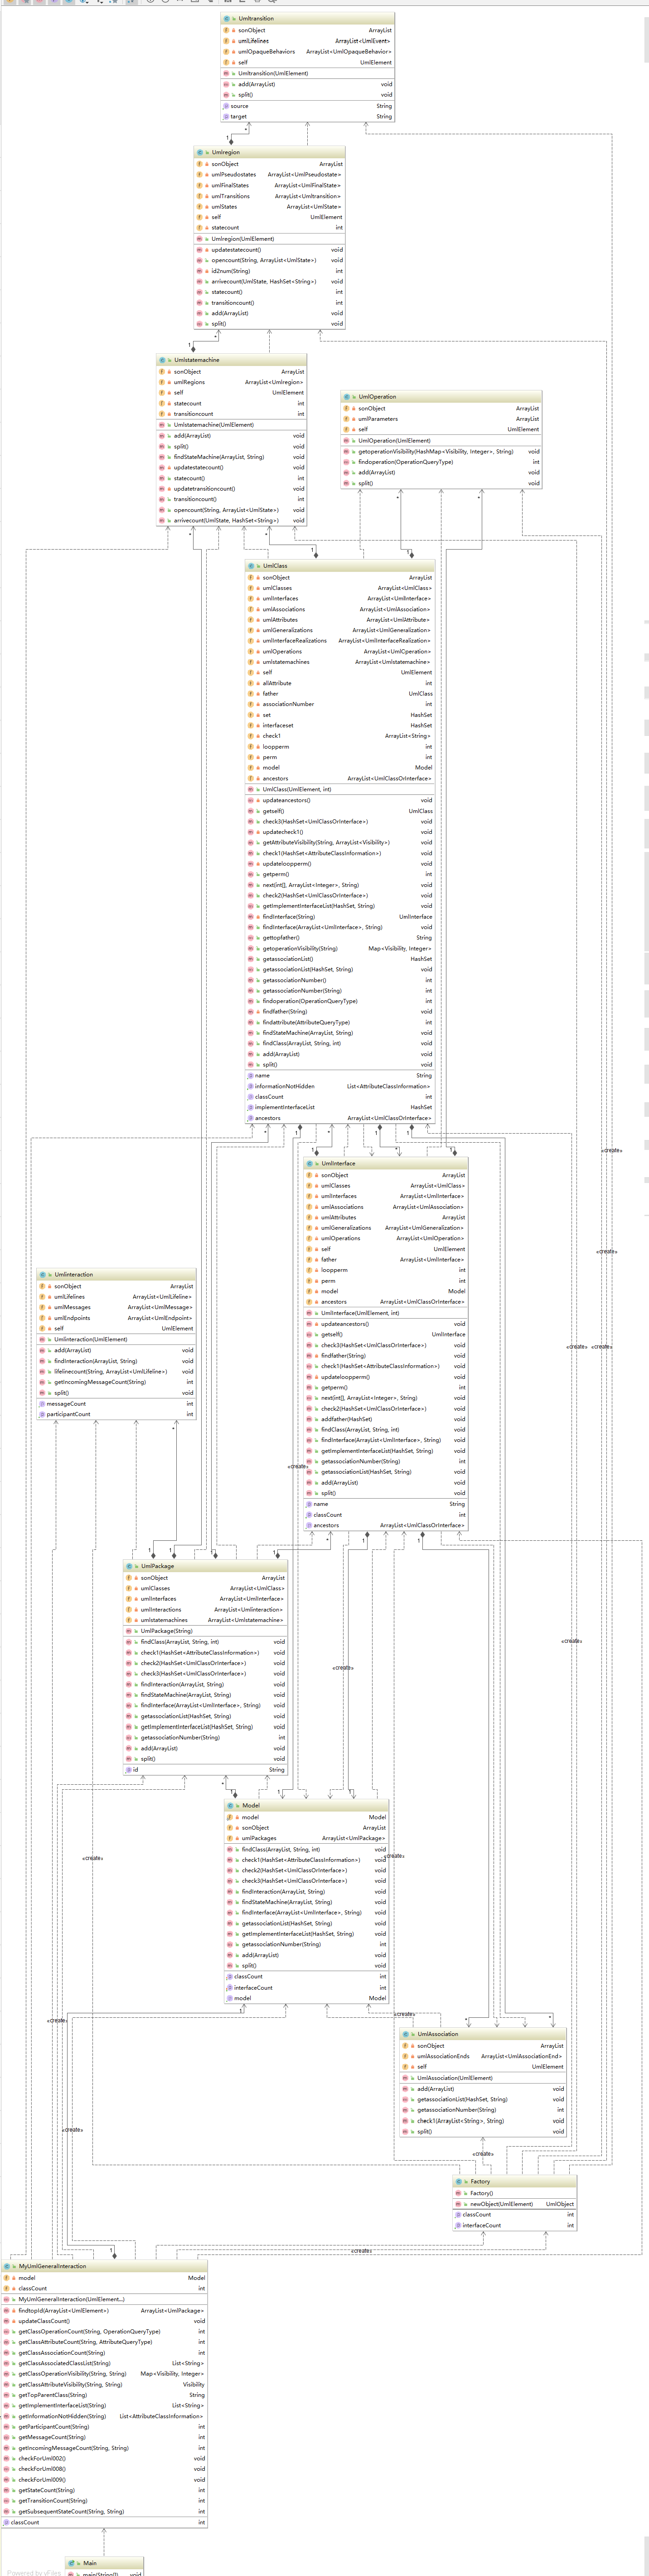This screenshot has height=2576, width=649.
Task: Click the umlRegions field in Umlstatemachine
Action: 232,382
